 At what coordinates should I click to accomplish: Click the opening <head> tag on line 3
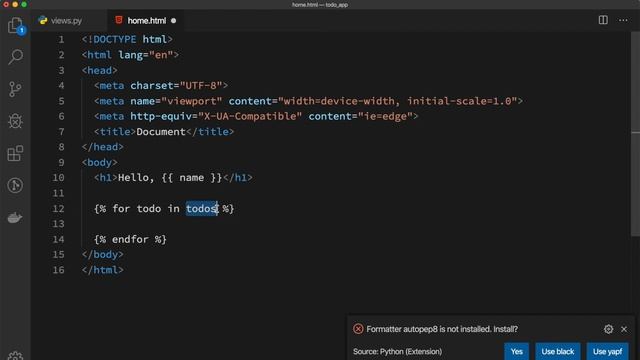(100, 70)
